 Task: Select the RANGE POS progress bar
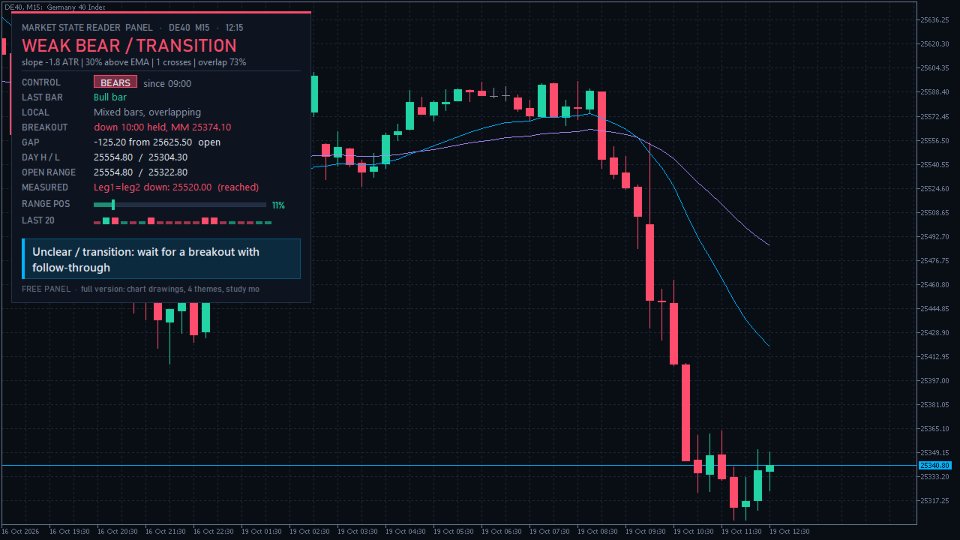(x=180, y=204)
